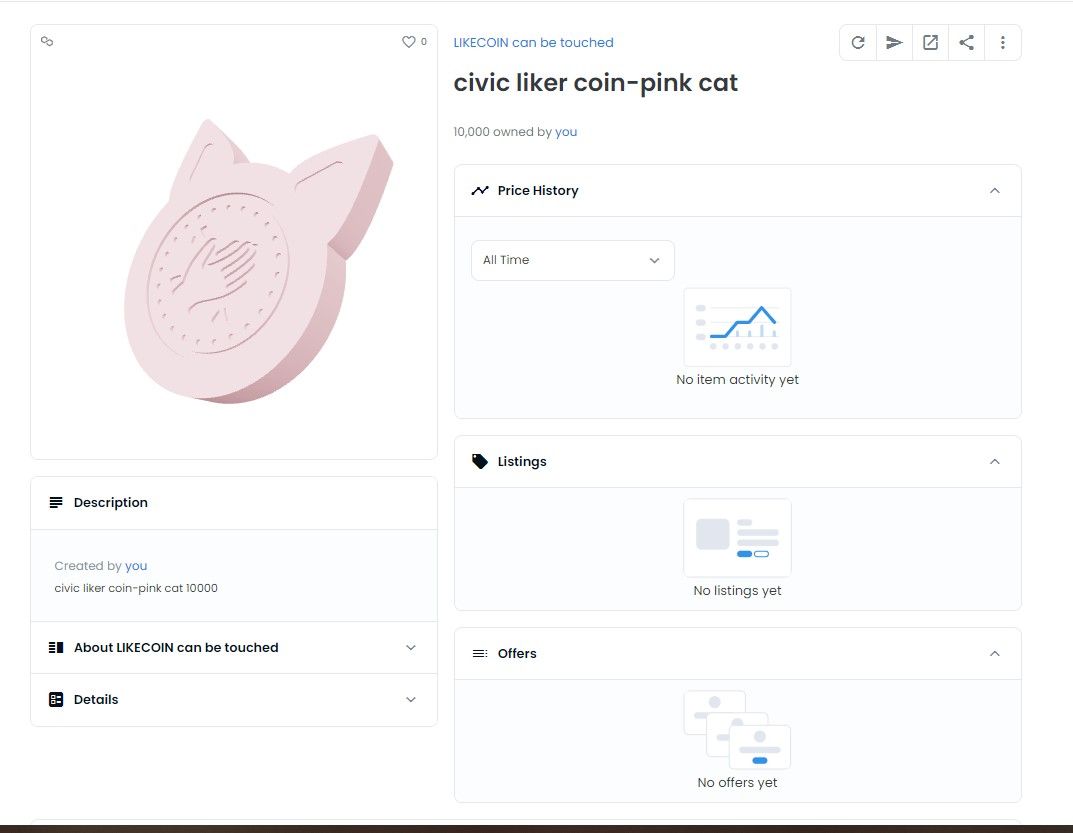Viewport: 1073px width, 833px height.
Task: Click the Price History trend icon
Action: click(480, 191)
